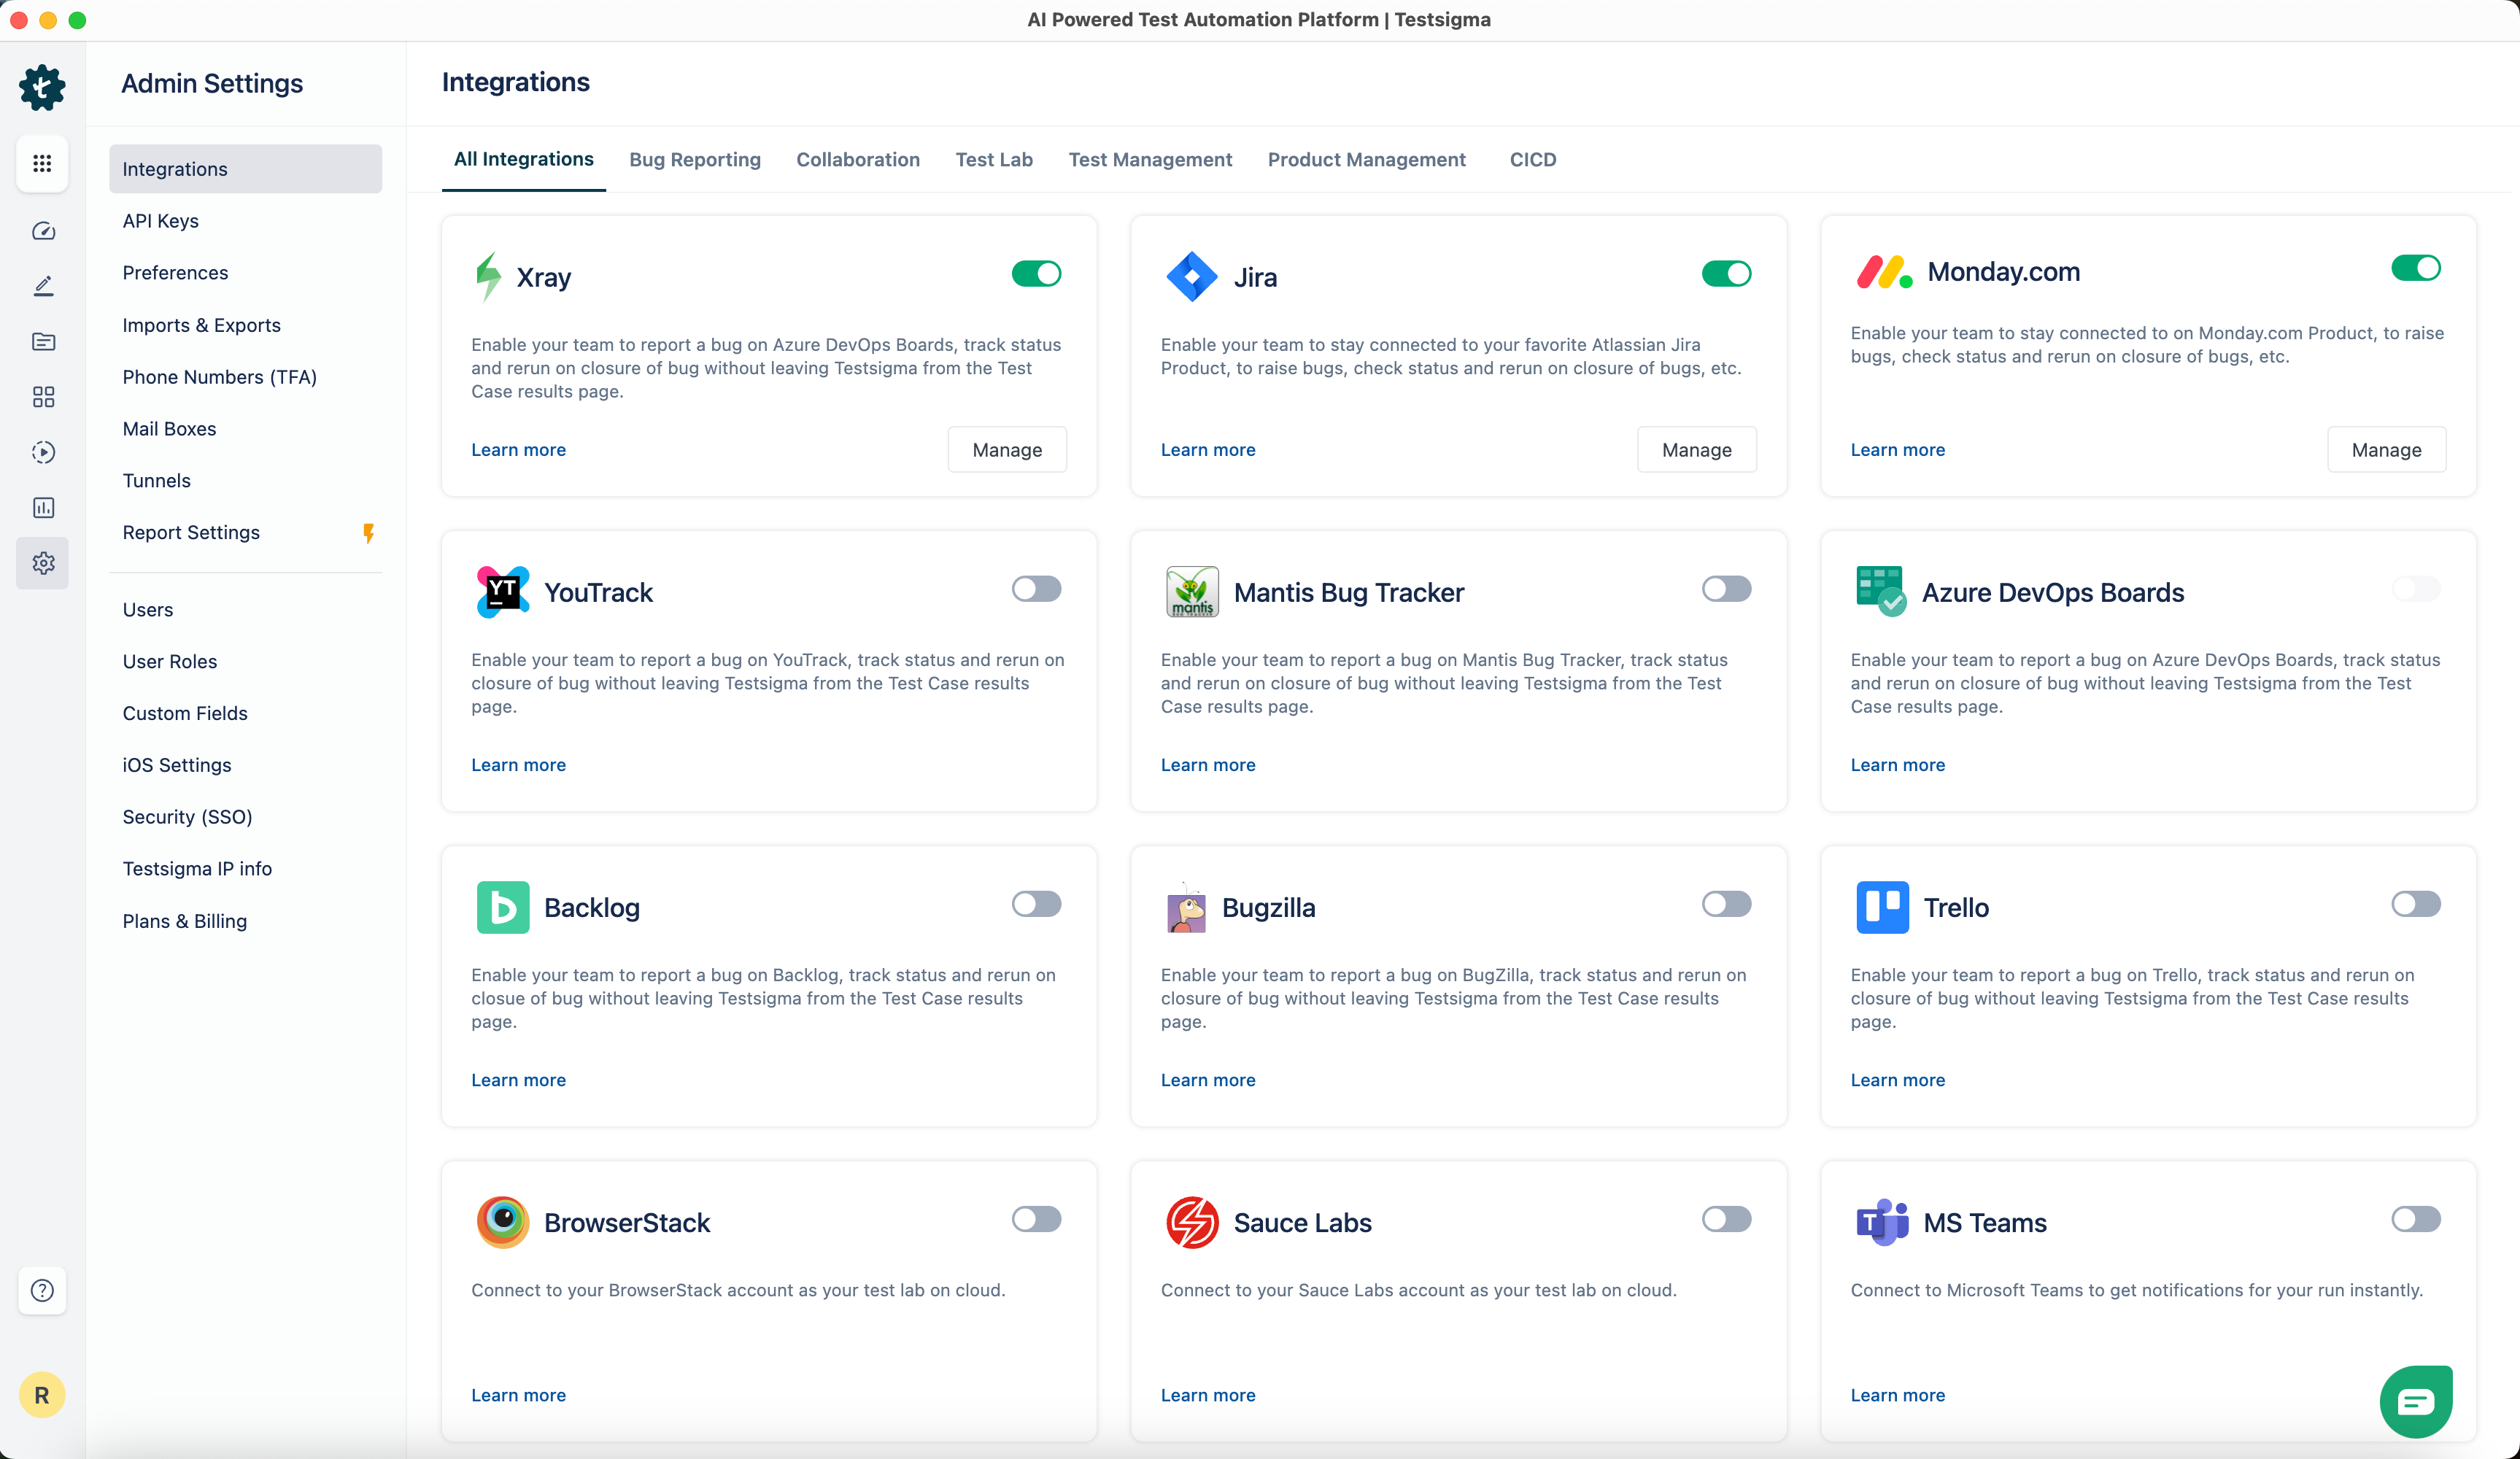Open the green chat widget icon
This screenshot has height=1459, width=2520.
click(x=2415, y=1401)
